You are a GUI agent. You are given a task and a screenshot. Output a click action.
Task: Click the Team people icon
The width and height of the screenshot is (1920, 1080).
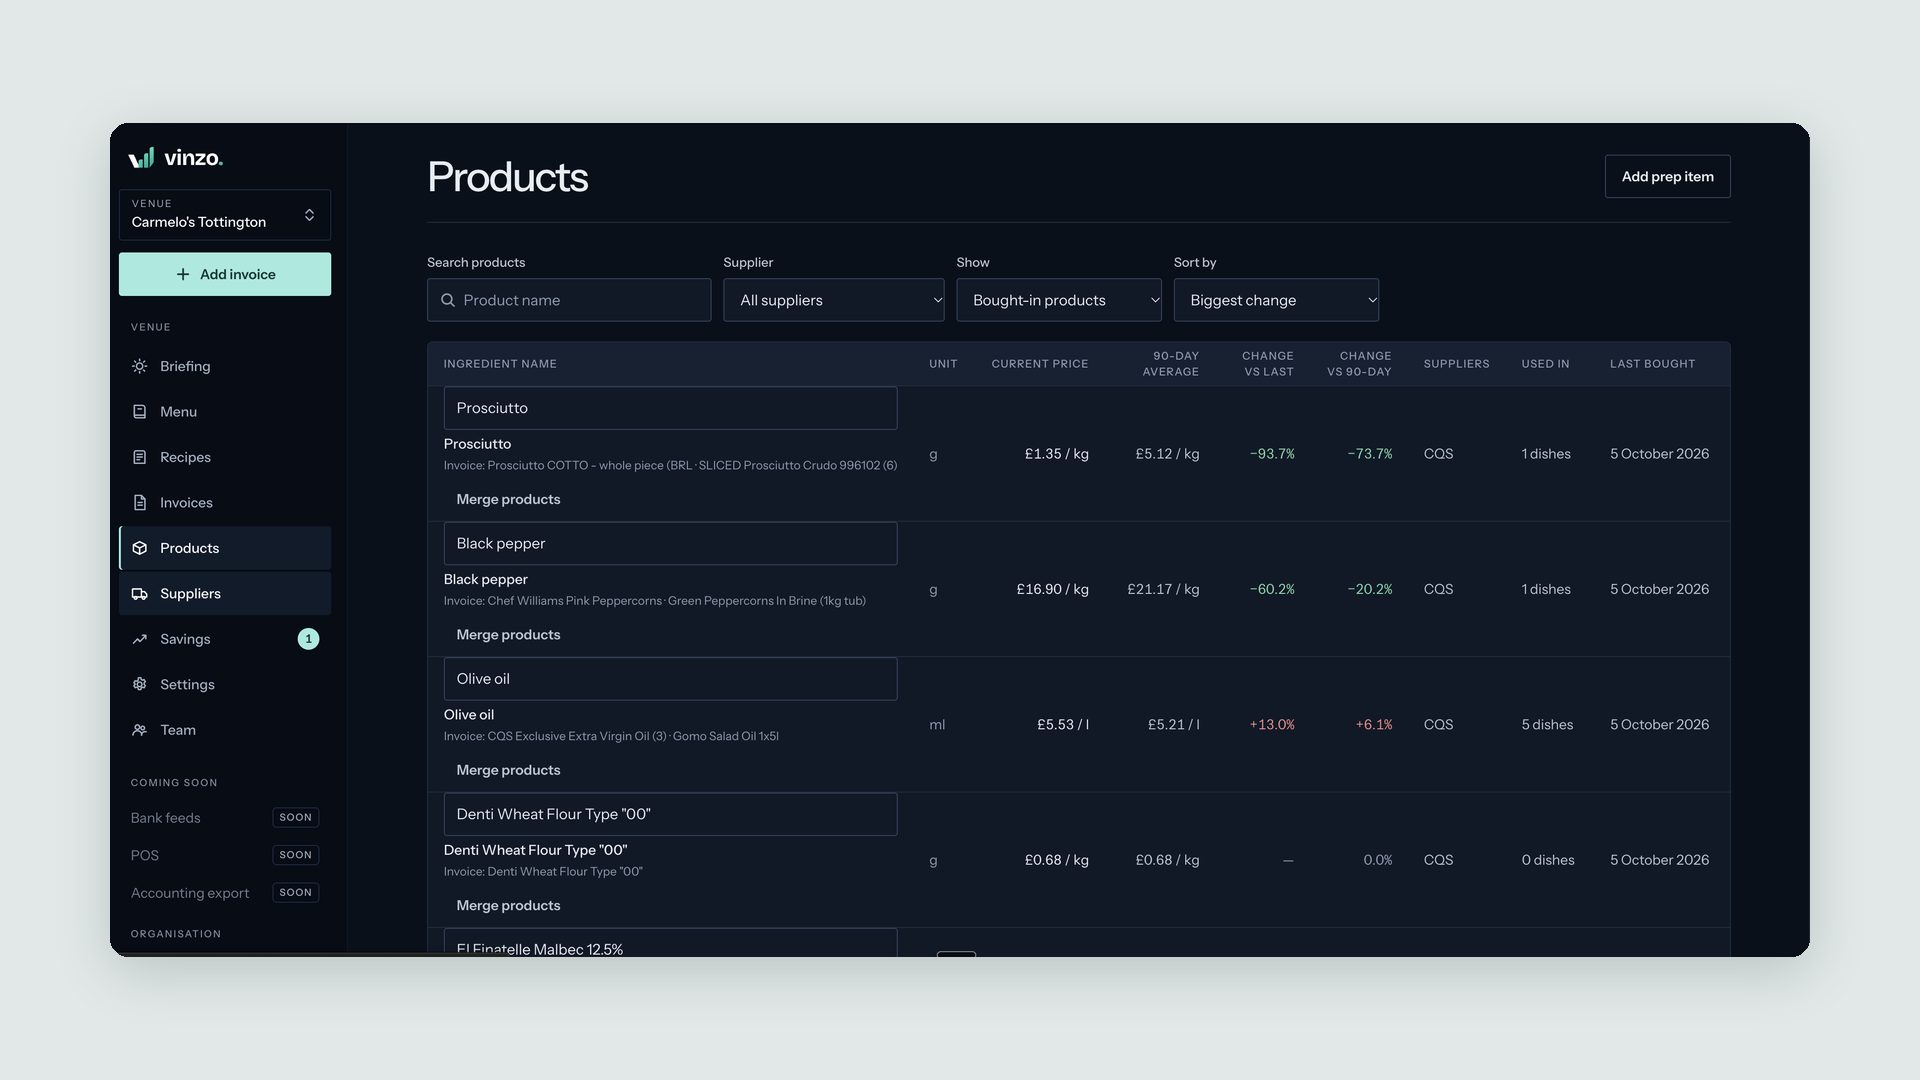(x=140, y=730)
